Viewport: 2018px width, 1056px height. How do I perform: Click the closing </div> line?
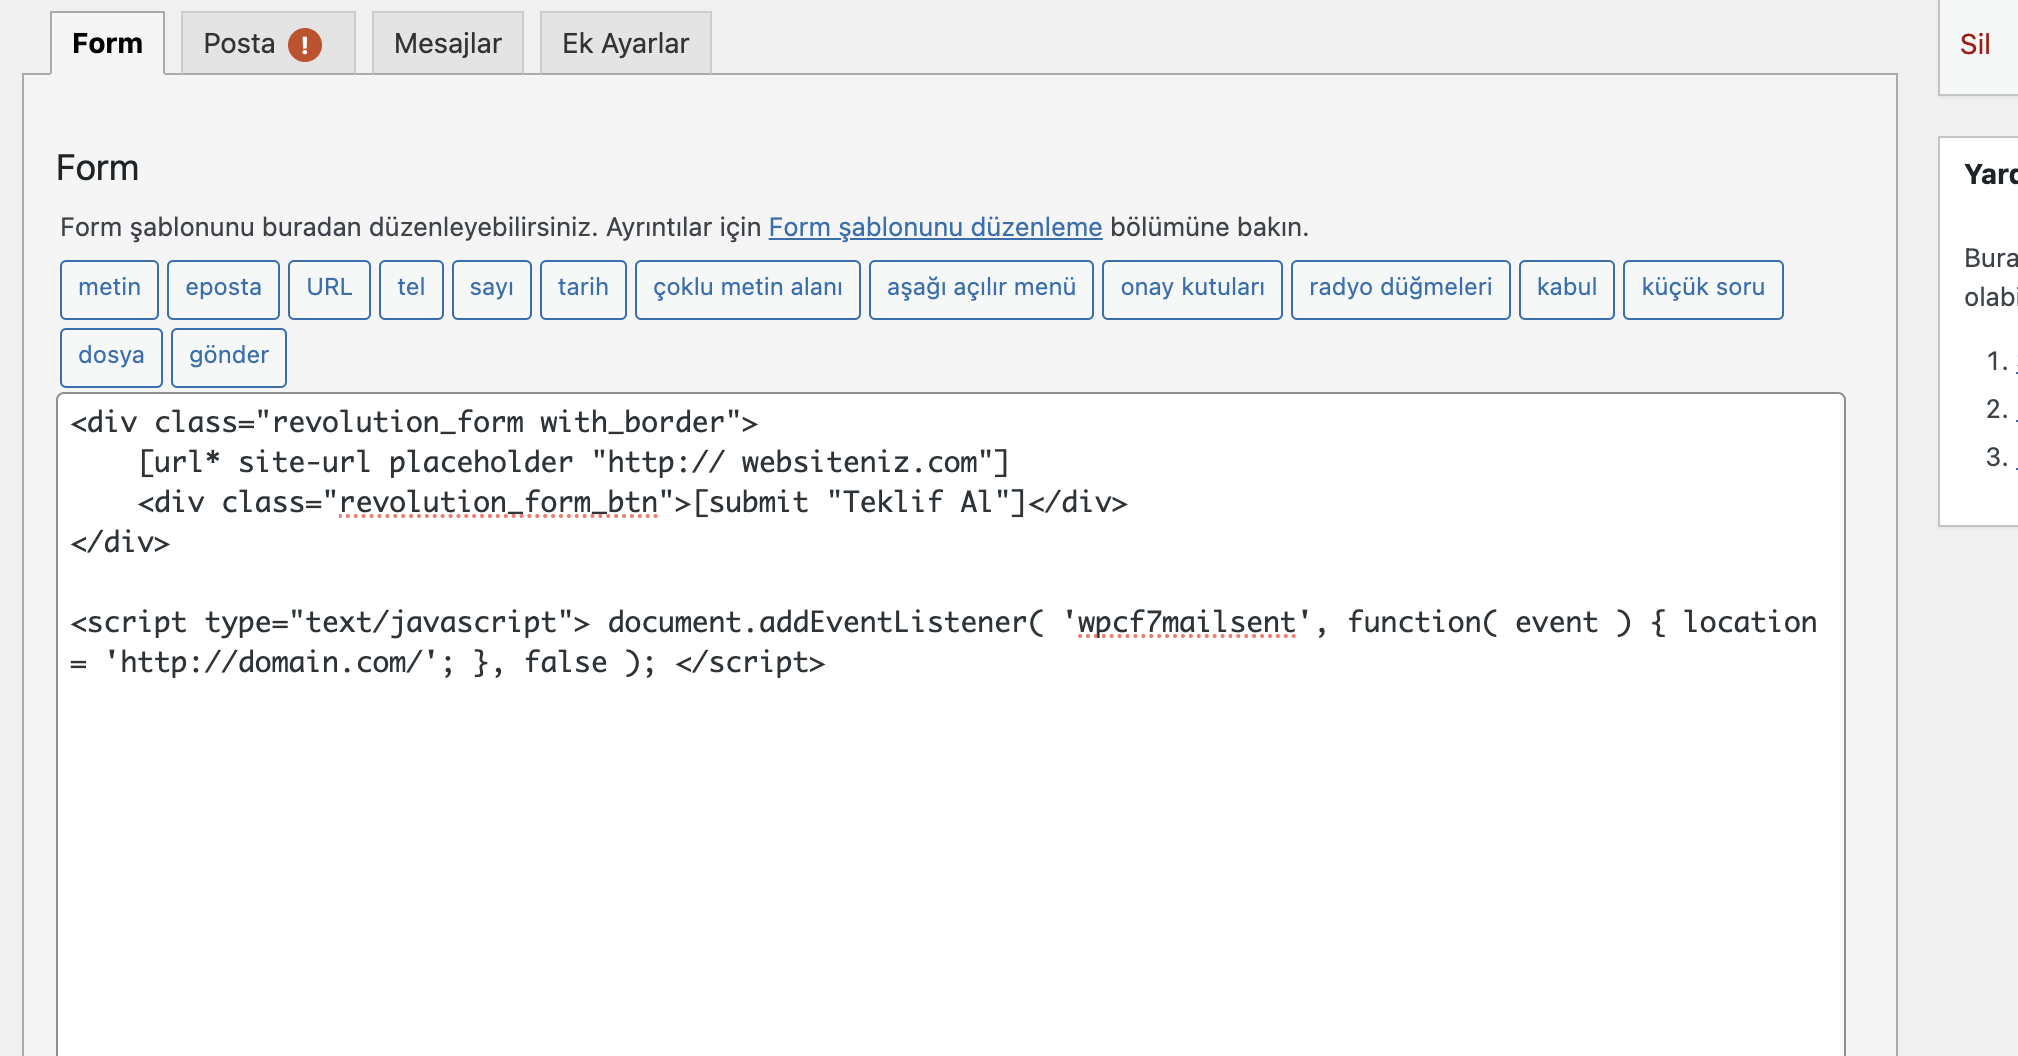point(120,542)
